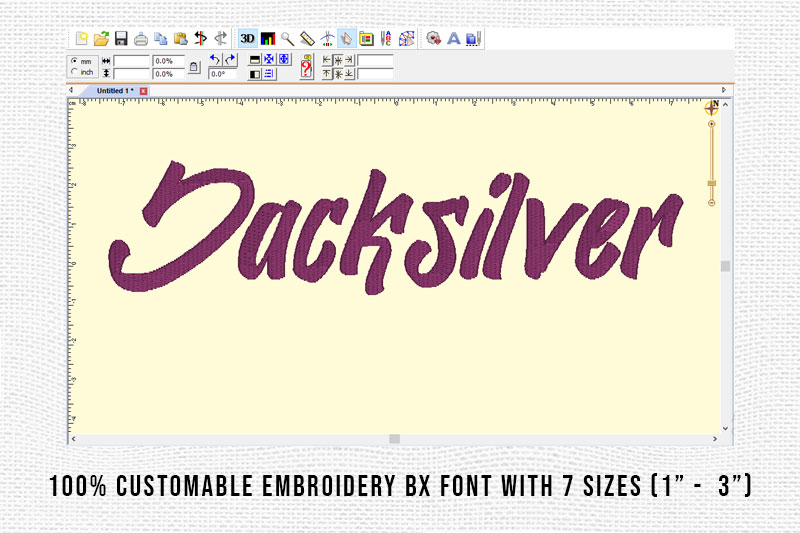The image size is (800, 533).
Task: Open the yellow object properties panel icon
Action: tap(366, 39)
